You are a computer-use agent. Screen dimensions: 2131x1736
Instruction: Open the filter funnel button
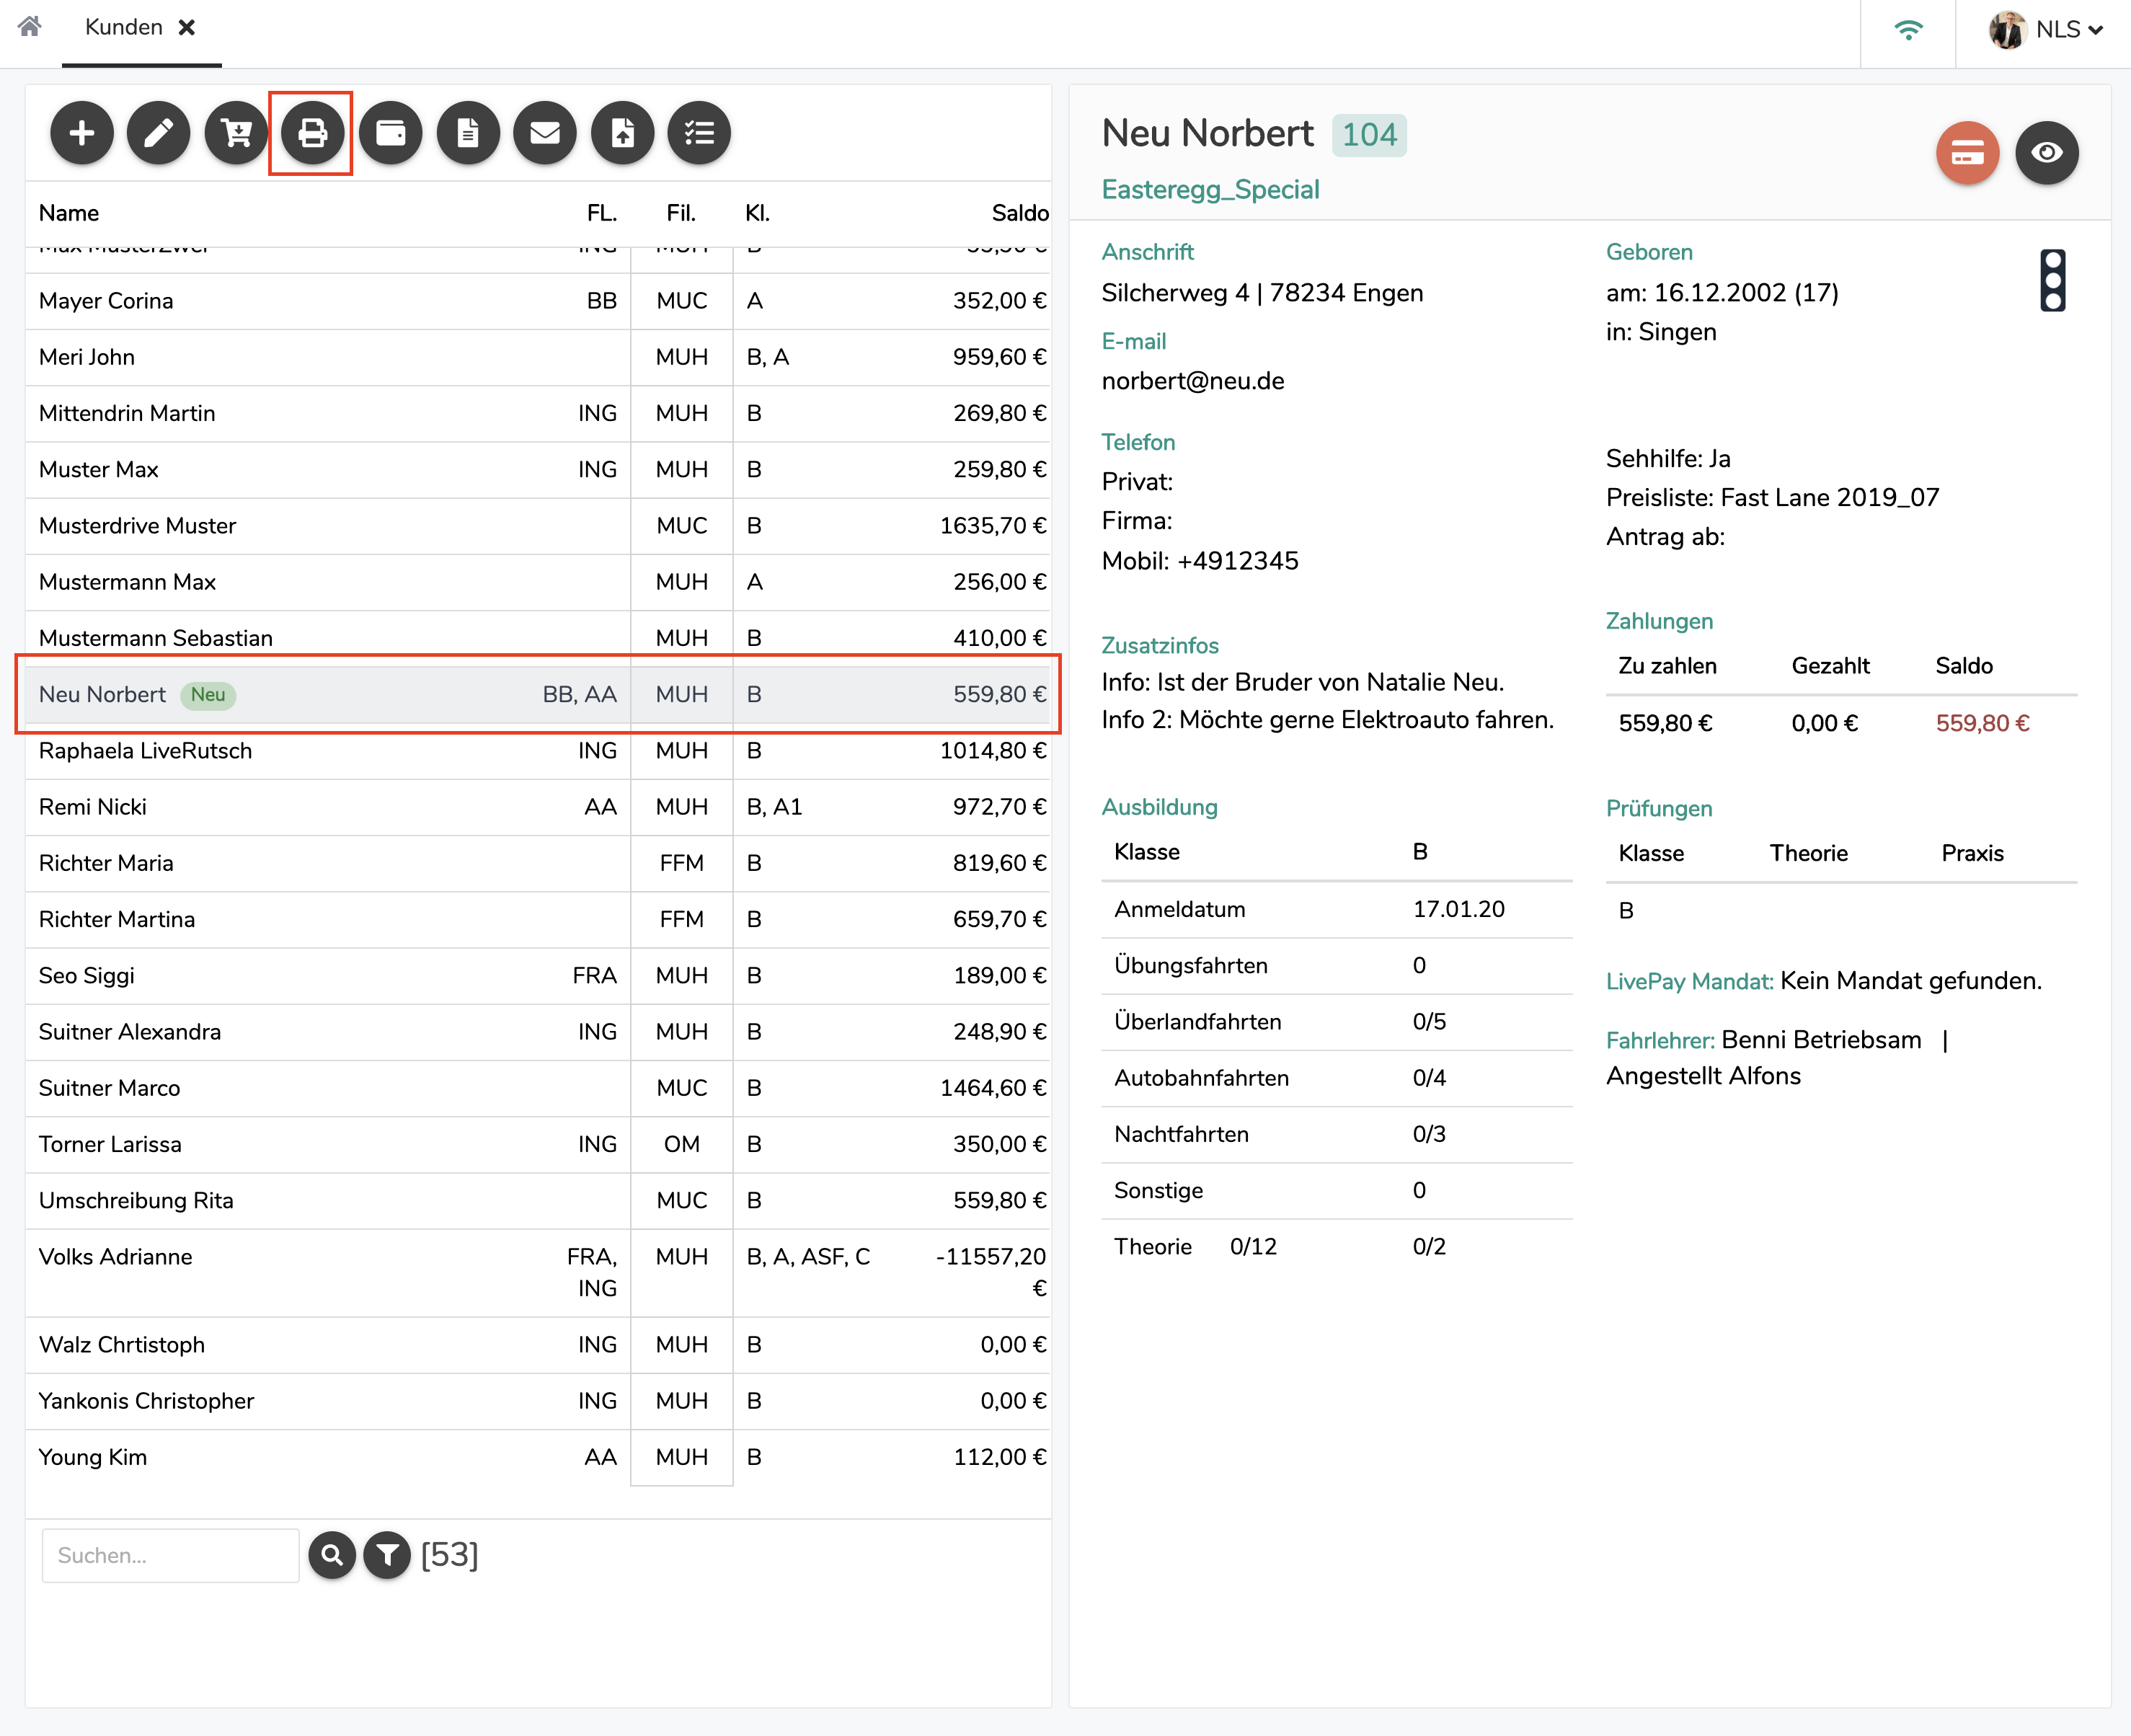point(387,1555)
